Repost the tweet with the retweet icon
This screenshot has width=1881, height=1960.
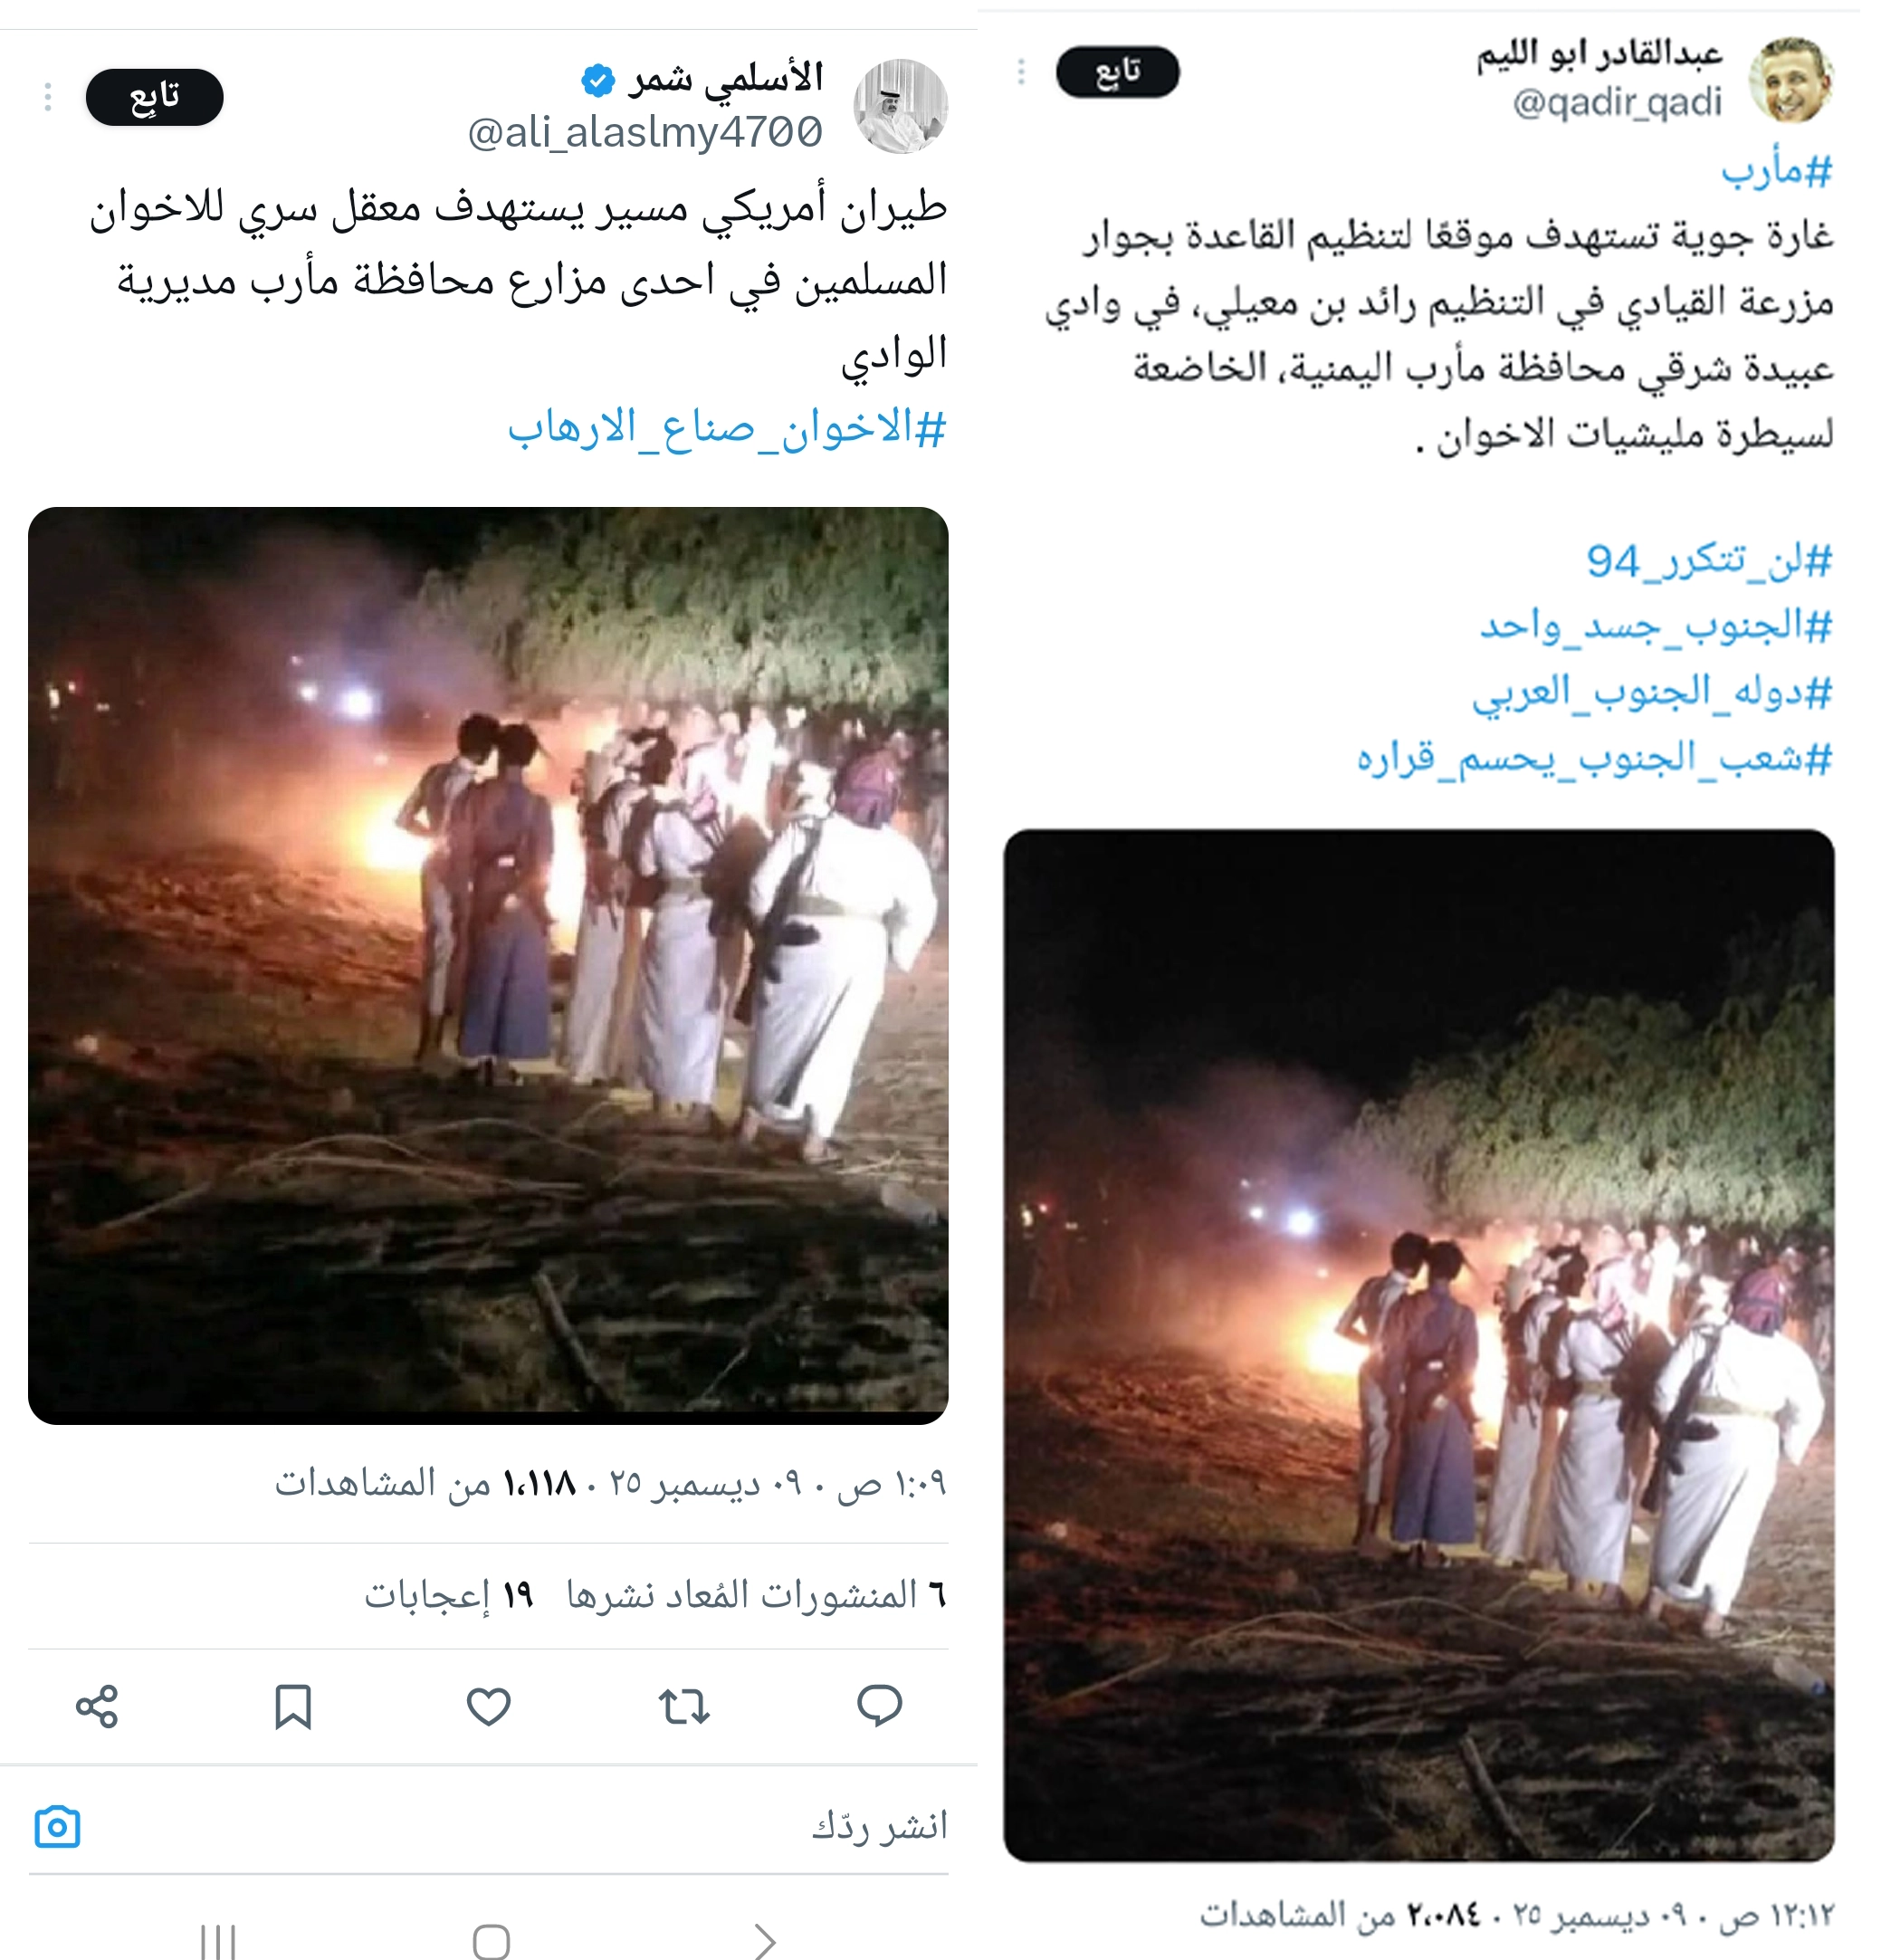[x=684, y=1706]
